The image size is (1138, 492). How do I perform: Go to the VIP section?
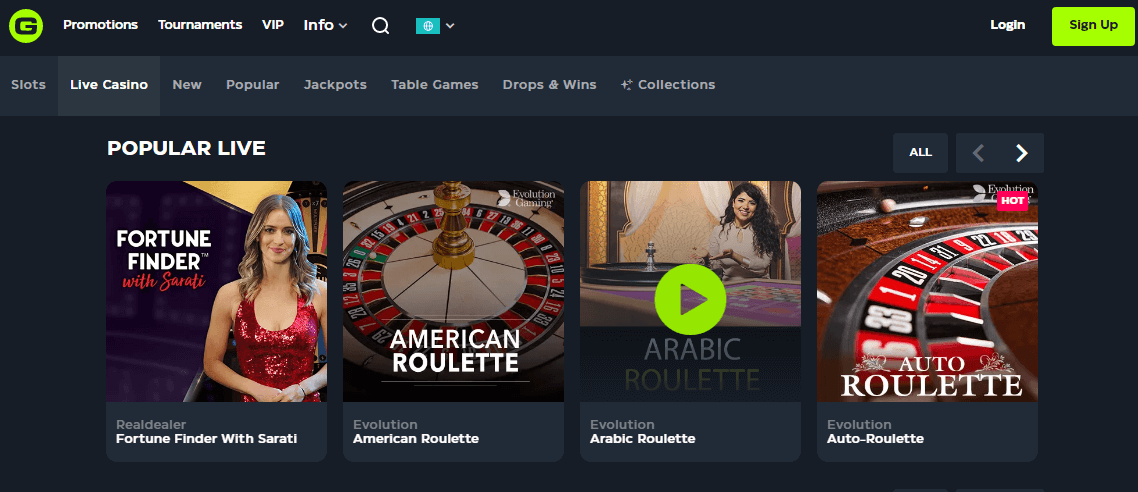273,25
